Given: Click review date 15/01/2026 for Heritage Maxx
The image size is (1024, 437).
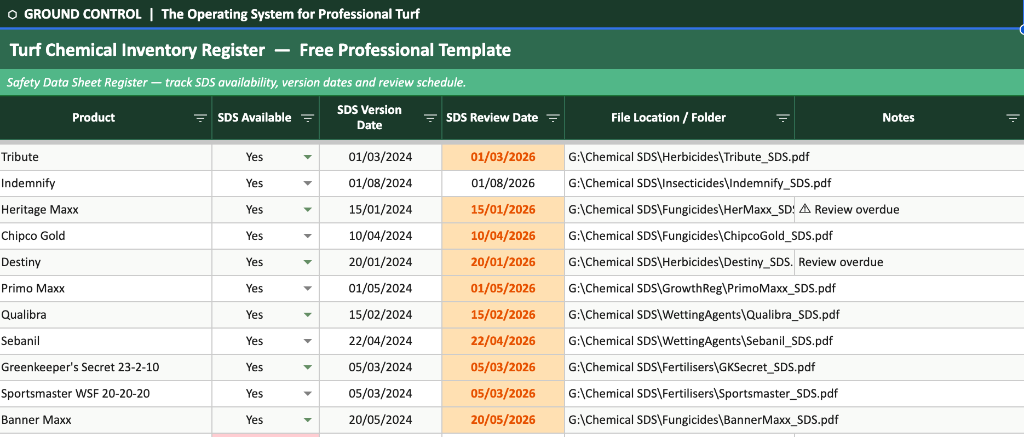Looking at the screenshot, I should click(503, 210).
